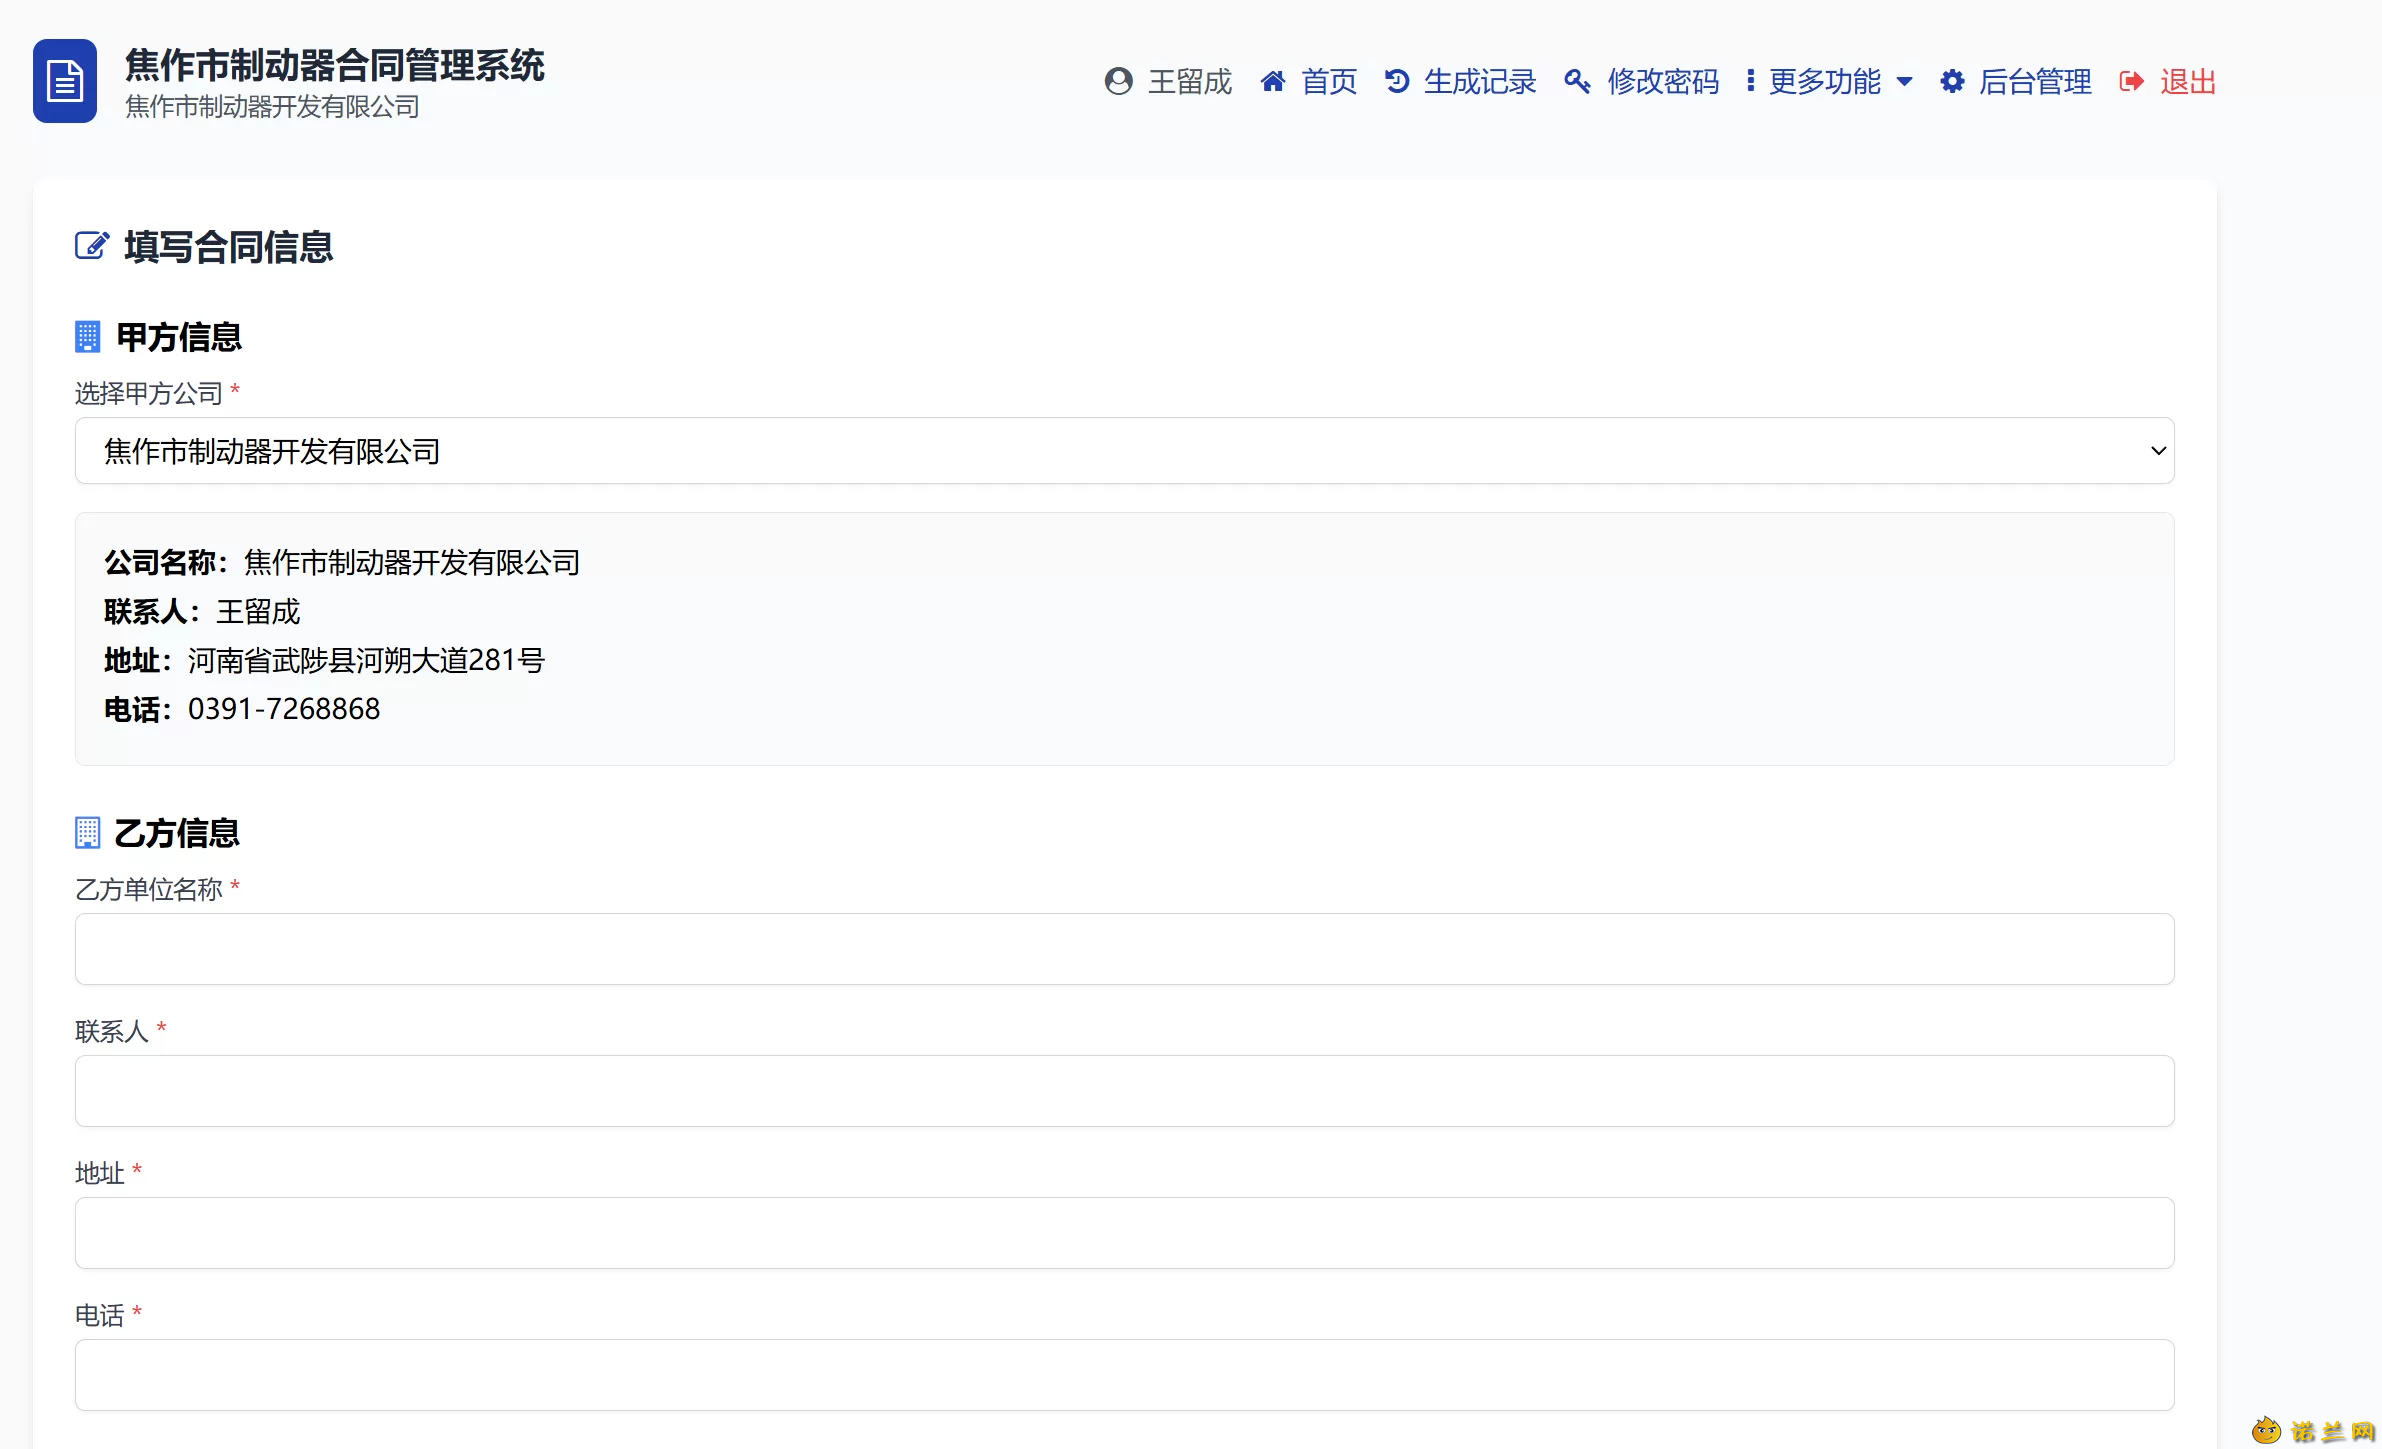This screenshot has width=2382, height=1449.
Task: Open the 选择甲方公司 select box
Action: (x=1125, y=451)
